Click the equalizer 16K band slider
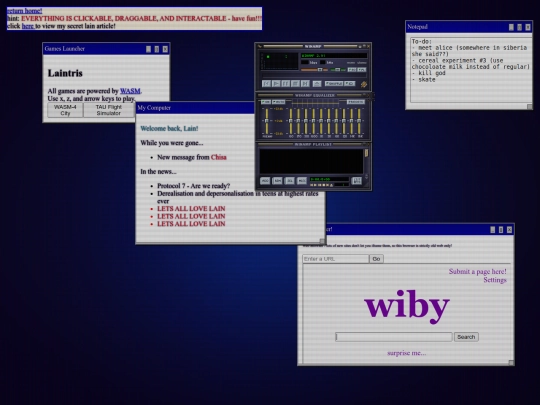The image size is (540, 405). coord(359,121)
